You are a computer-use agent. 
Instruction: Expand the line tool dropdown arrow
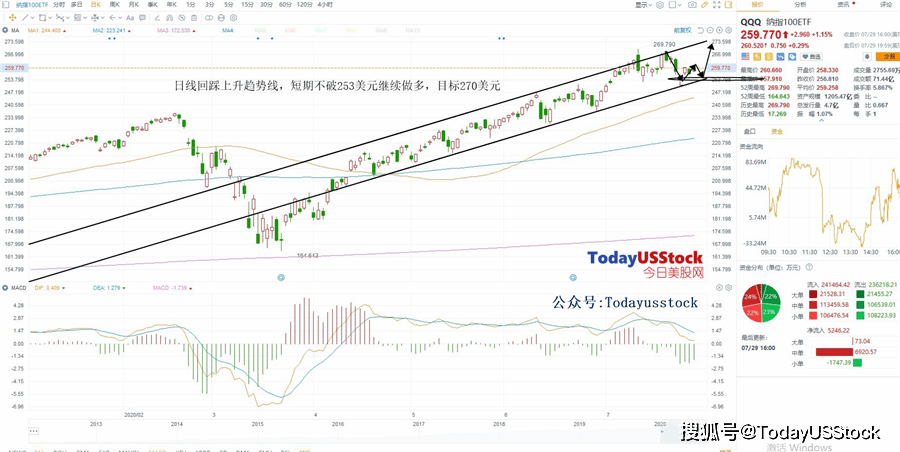click(33, 18)
